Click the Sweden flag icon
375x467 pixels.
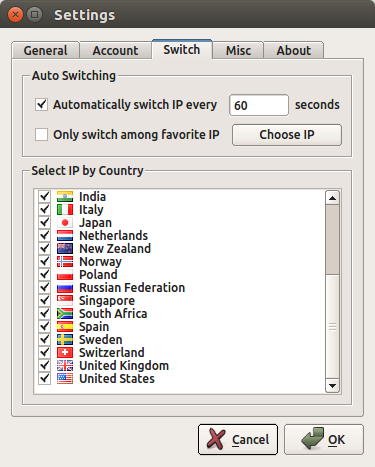click(65, 340)
